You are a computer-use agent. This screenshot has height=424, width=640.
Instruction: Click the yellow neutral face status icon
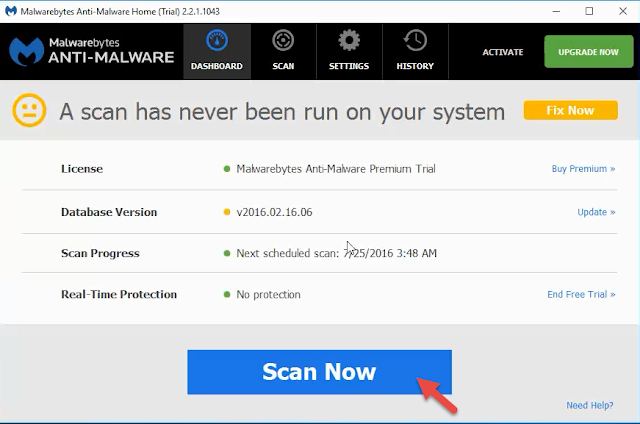pos(29,110)
